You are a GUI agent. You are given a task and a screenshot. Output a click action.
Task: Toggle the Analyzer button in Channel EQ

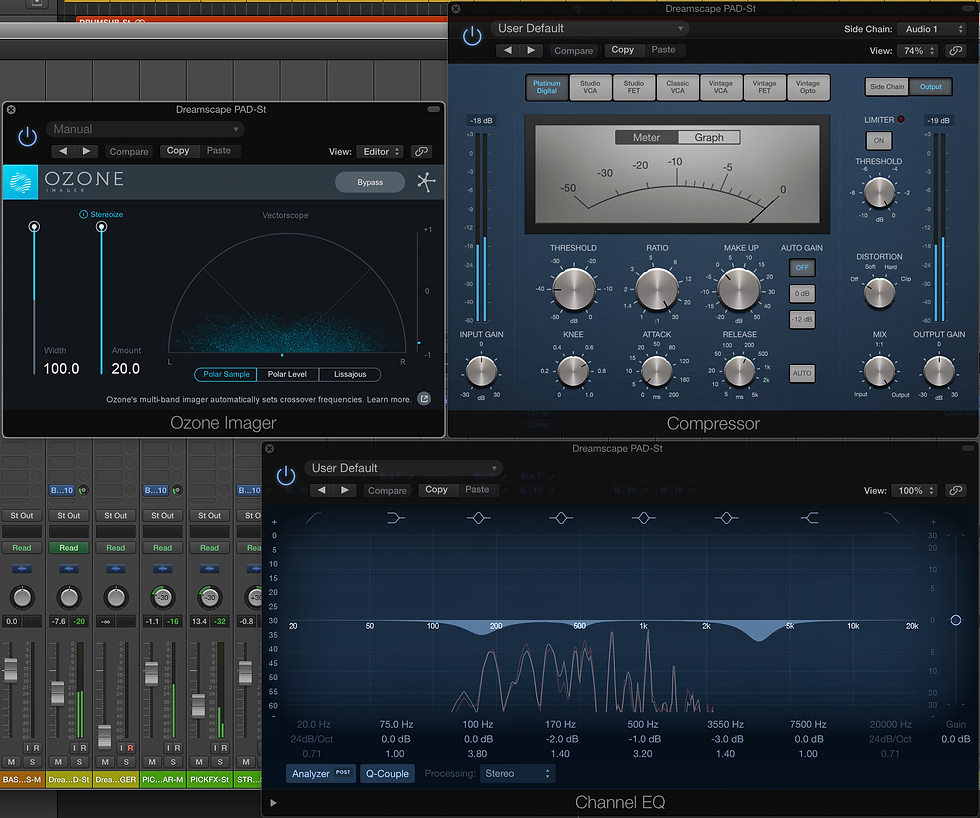tap(321, 773)
